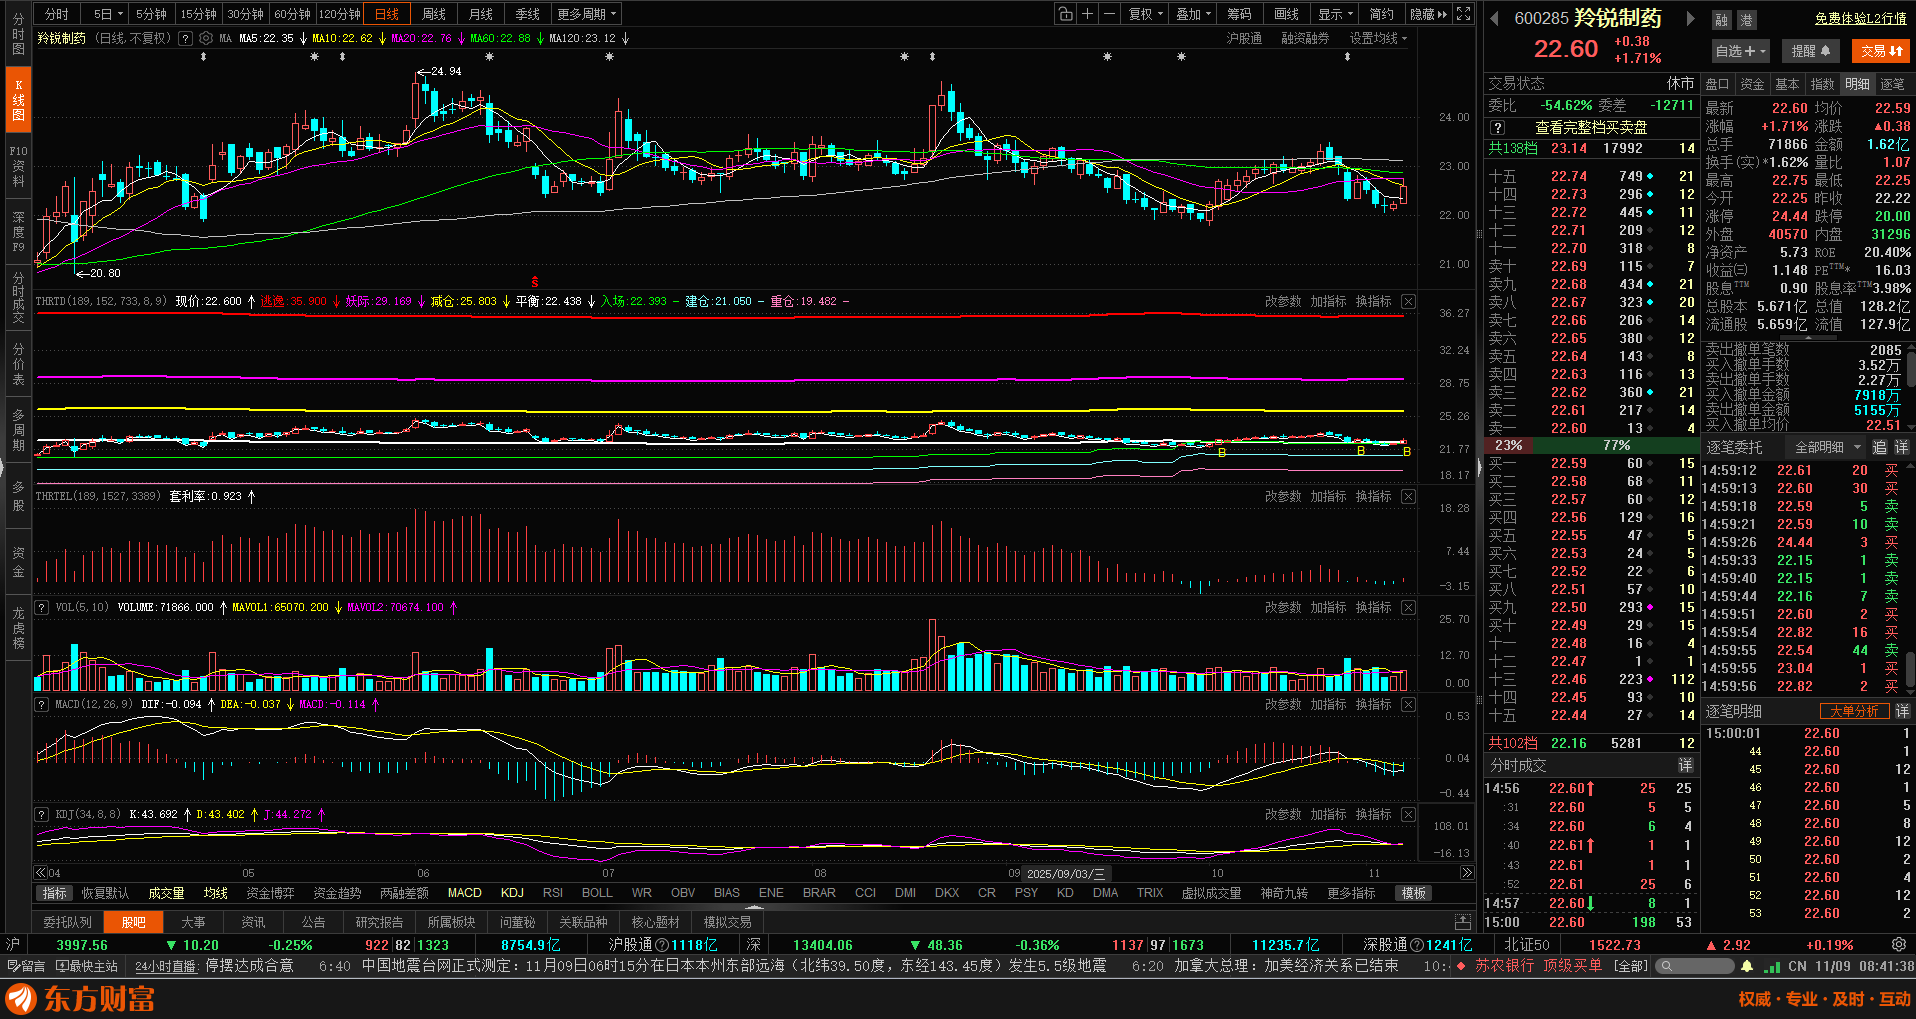Click the orange 交易 trade button
Viewport: 1916px width, 1019px height.
tap(1881, 51)
